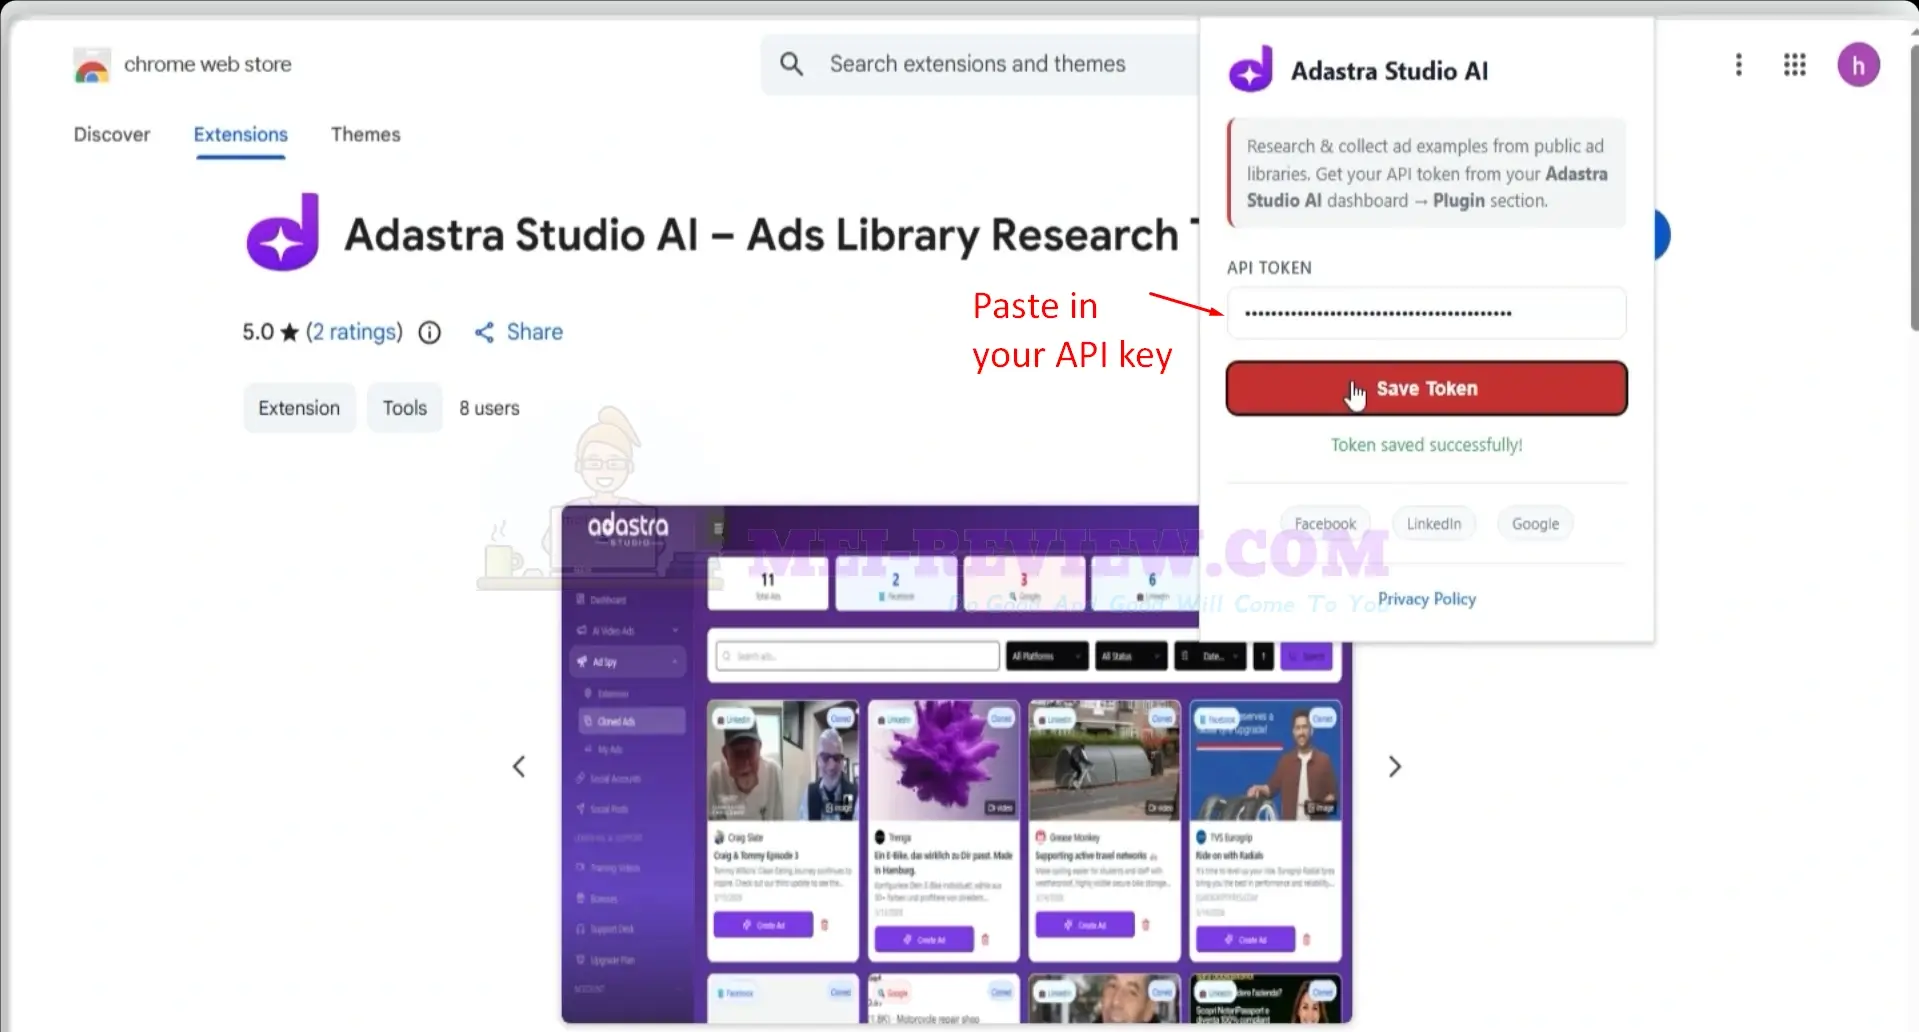
Task: Click the 'Adastra Studio AI' popup heading
Action: pos(1389,71)
